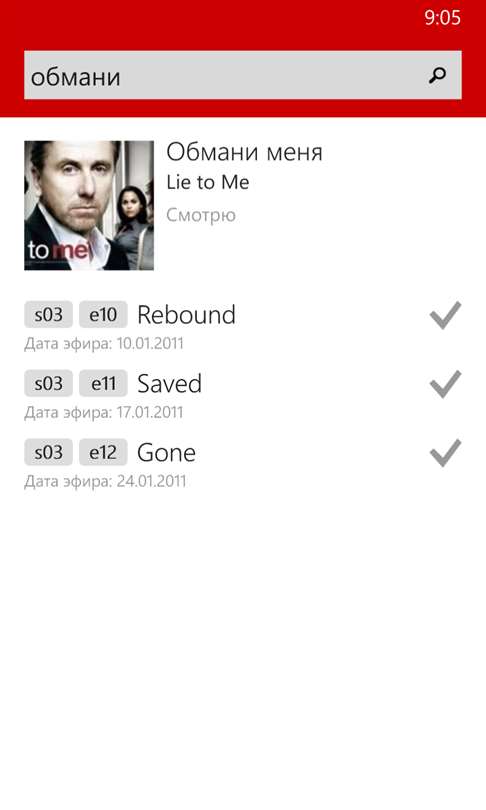
Task: Toggle watched checkmark for Gone episode
Action: tap(445, 453)
